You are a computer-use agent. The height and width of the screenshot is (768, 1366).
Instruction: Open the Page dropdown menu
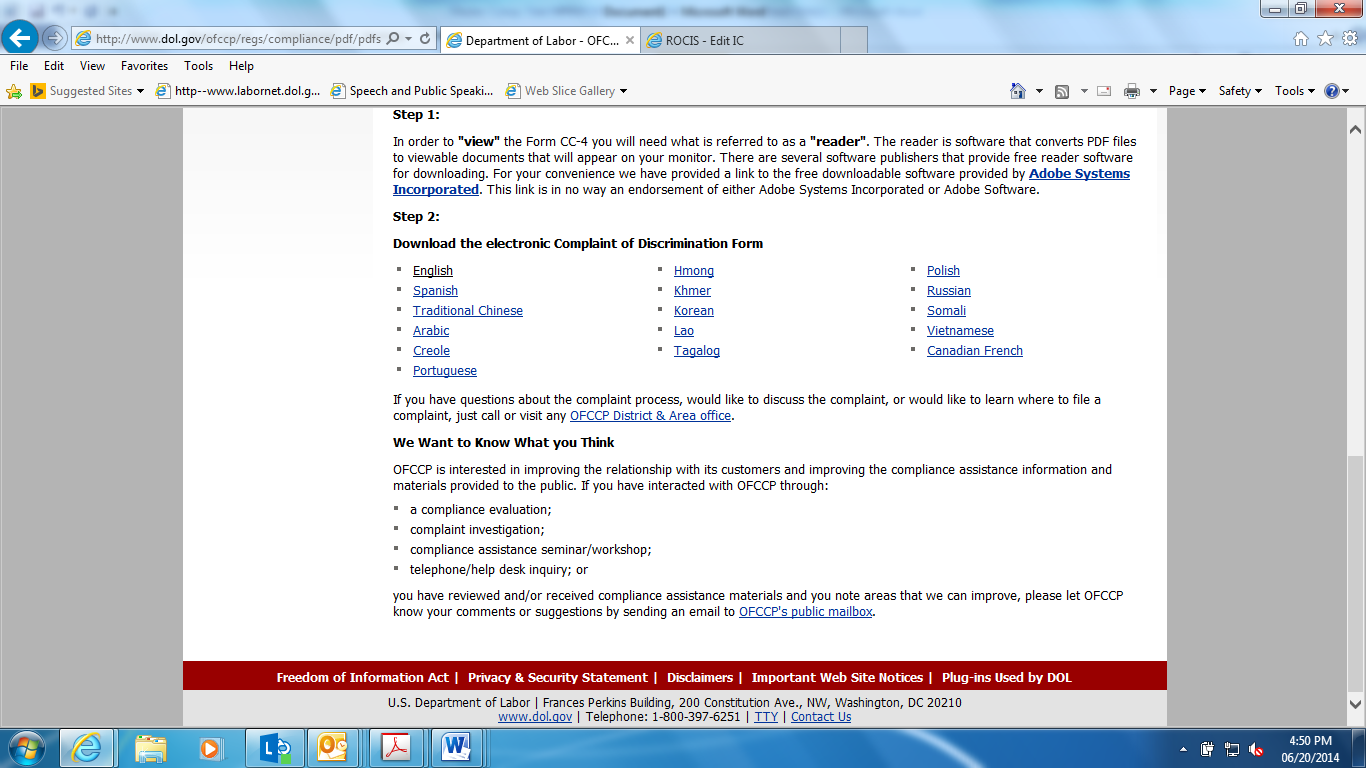pyautogui.click(x=1187, y=91)
